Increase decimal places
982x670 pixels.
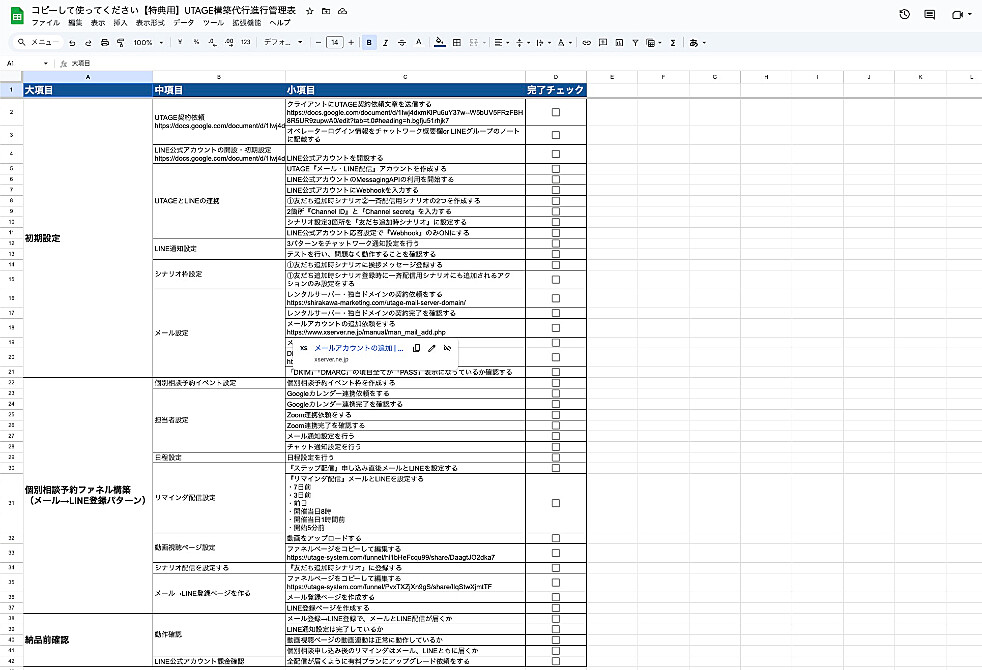[x=229, y=43]
